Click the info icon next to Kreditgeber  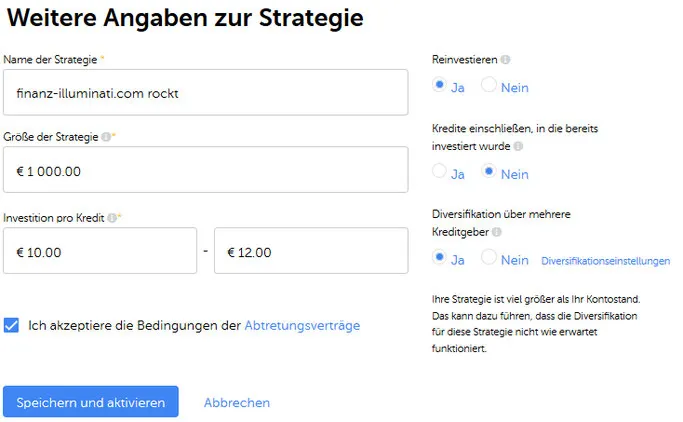click(x=497, y=232)
